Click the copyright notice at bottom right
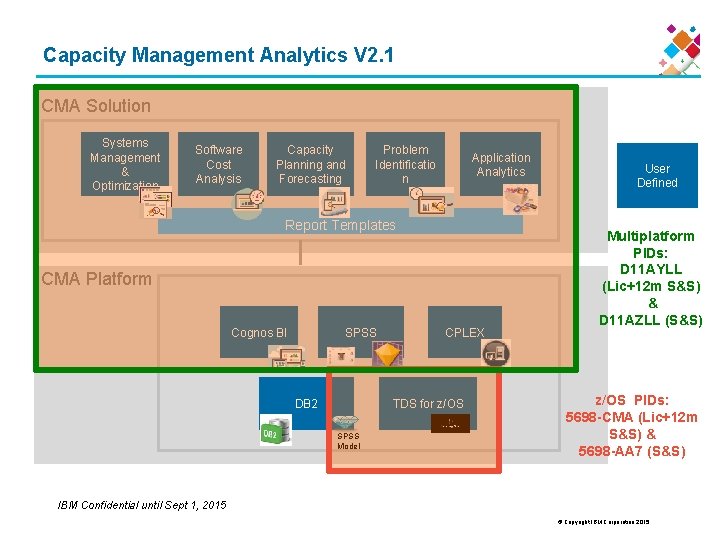This screenshot has width=720, height=540. pyautogui.click(x=603, y=522)
